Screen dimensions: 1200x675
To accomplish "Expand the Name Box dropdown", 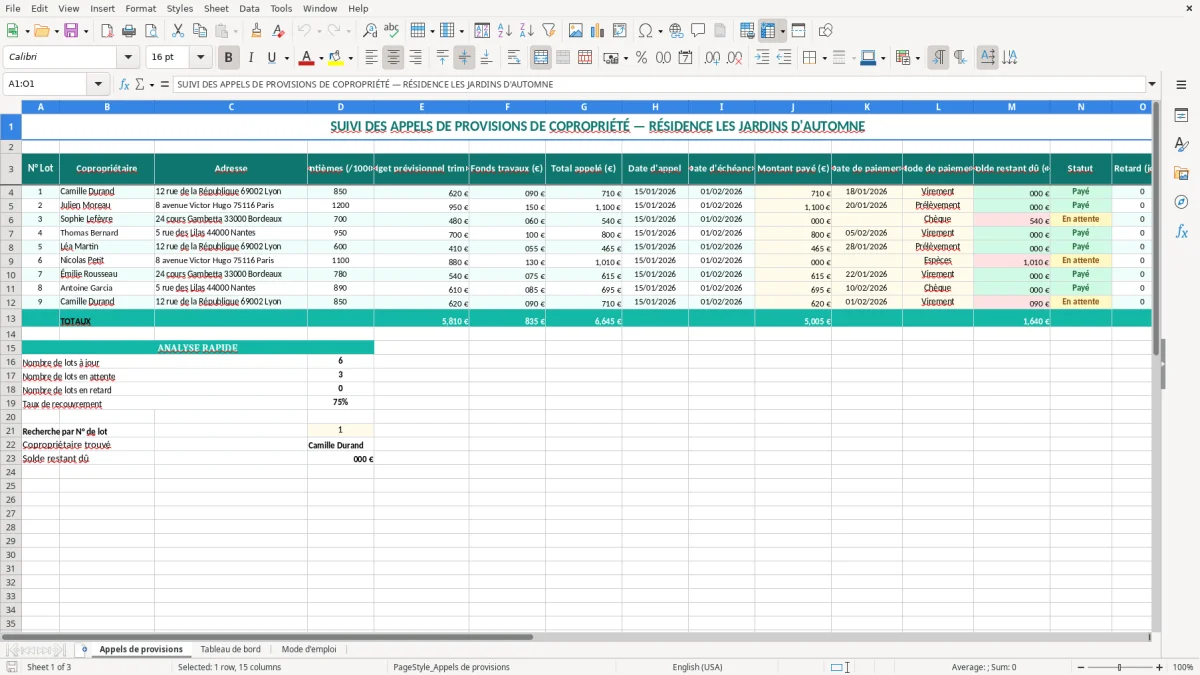I will tap(98, 84).
